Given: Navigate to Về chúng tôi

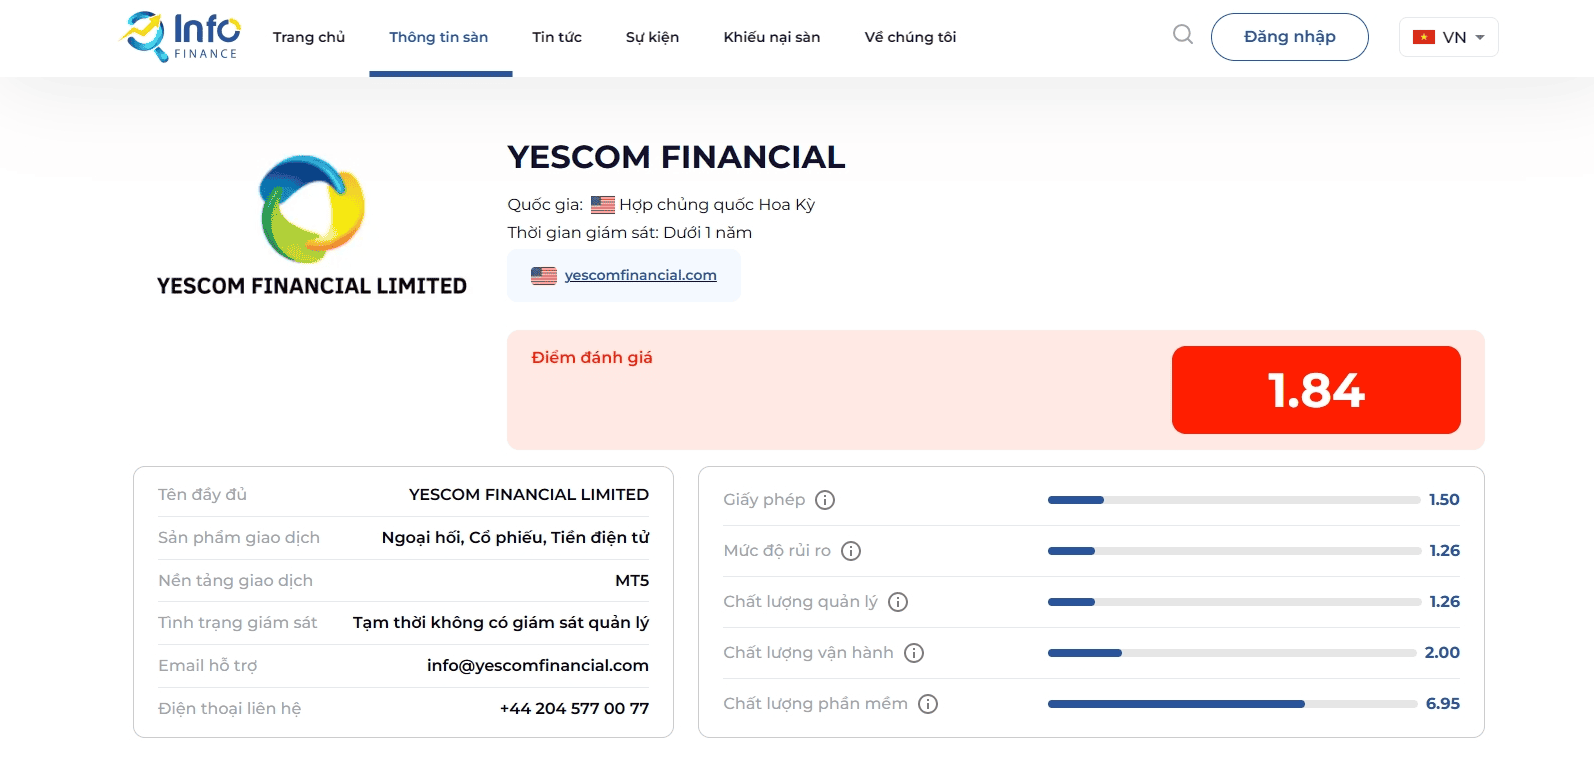Looking at the screenshot, I should pyautogui.click(x=910, y=37).
